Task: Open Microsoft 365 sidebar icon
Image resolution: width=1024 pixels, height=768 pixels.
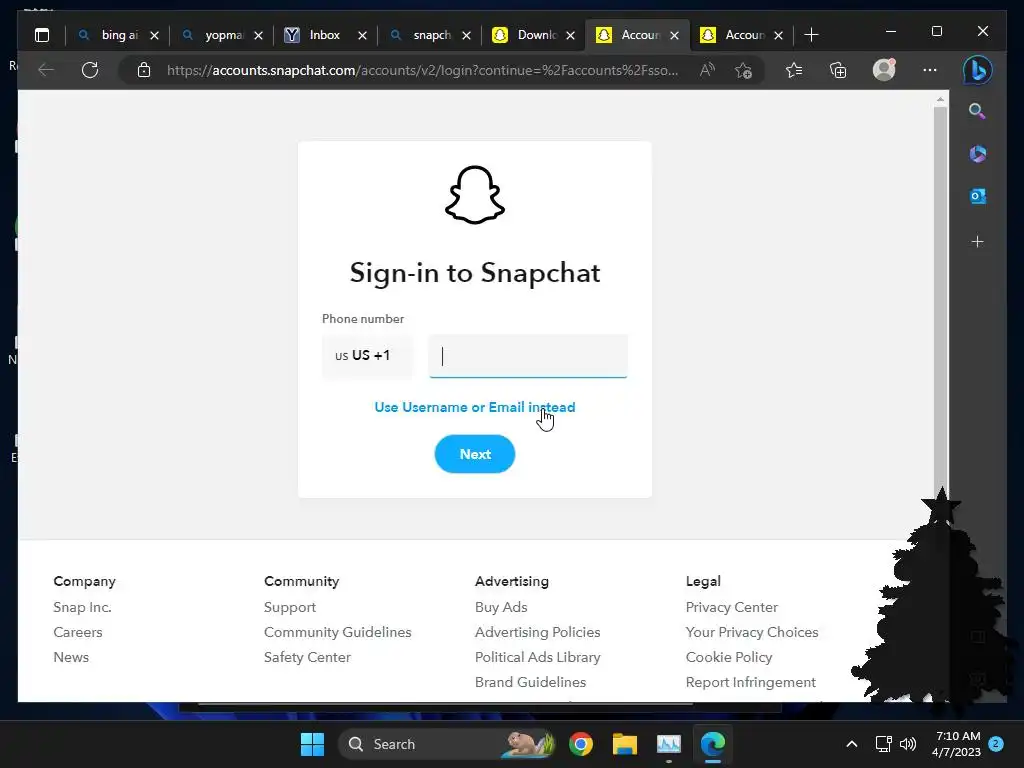Action: 978,154
